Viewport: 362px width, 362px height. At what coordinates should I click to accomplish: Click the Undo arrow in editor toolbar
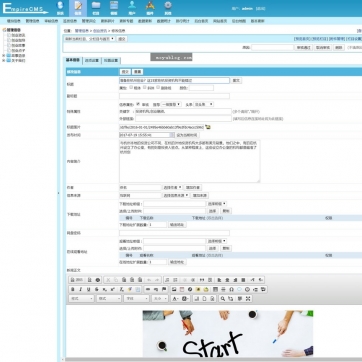coord(149,280)
